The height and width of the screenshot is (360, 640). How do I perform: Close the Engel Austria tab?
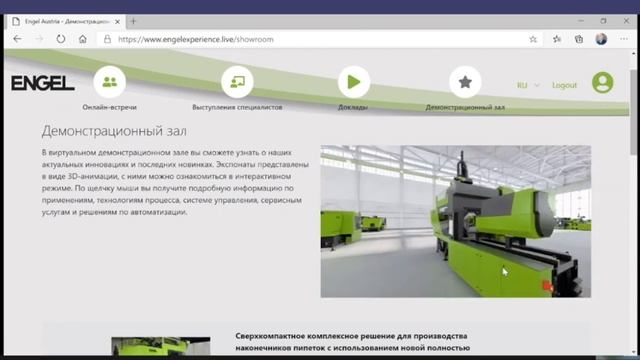pyautogui.click(x=118, y=22)
